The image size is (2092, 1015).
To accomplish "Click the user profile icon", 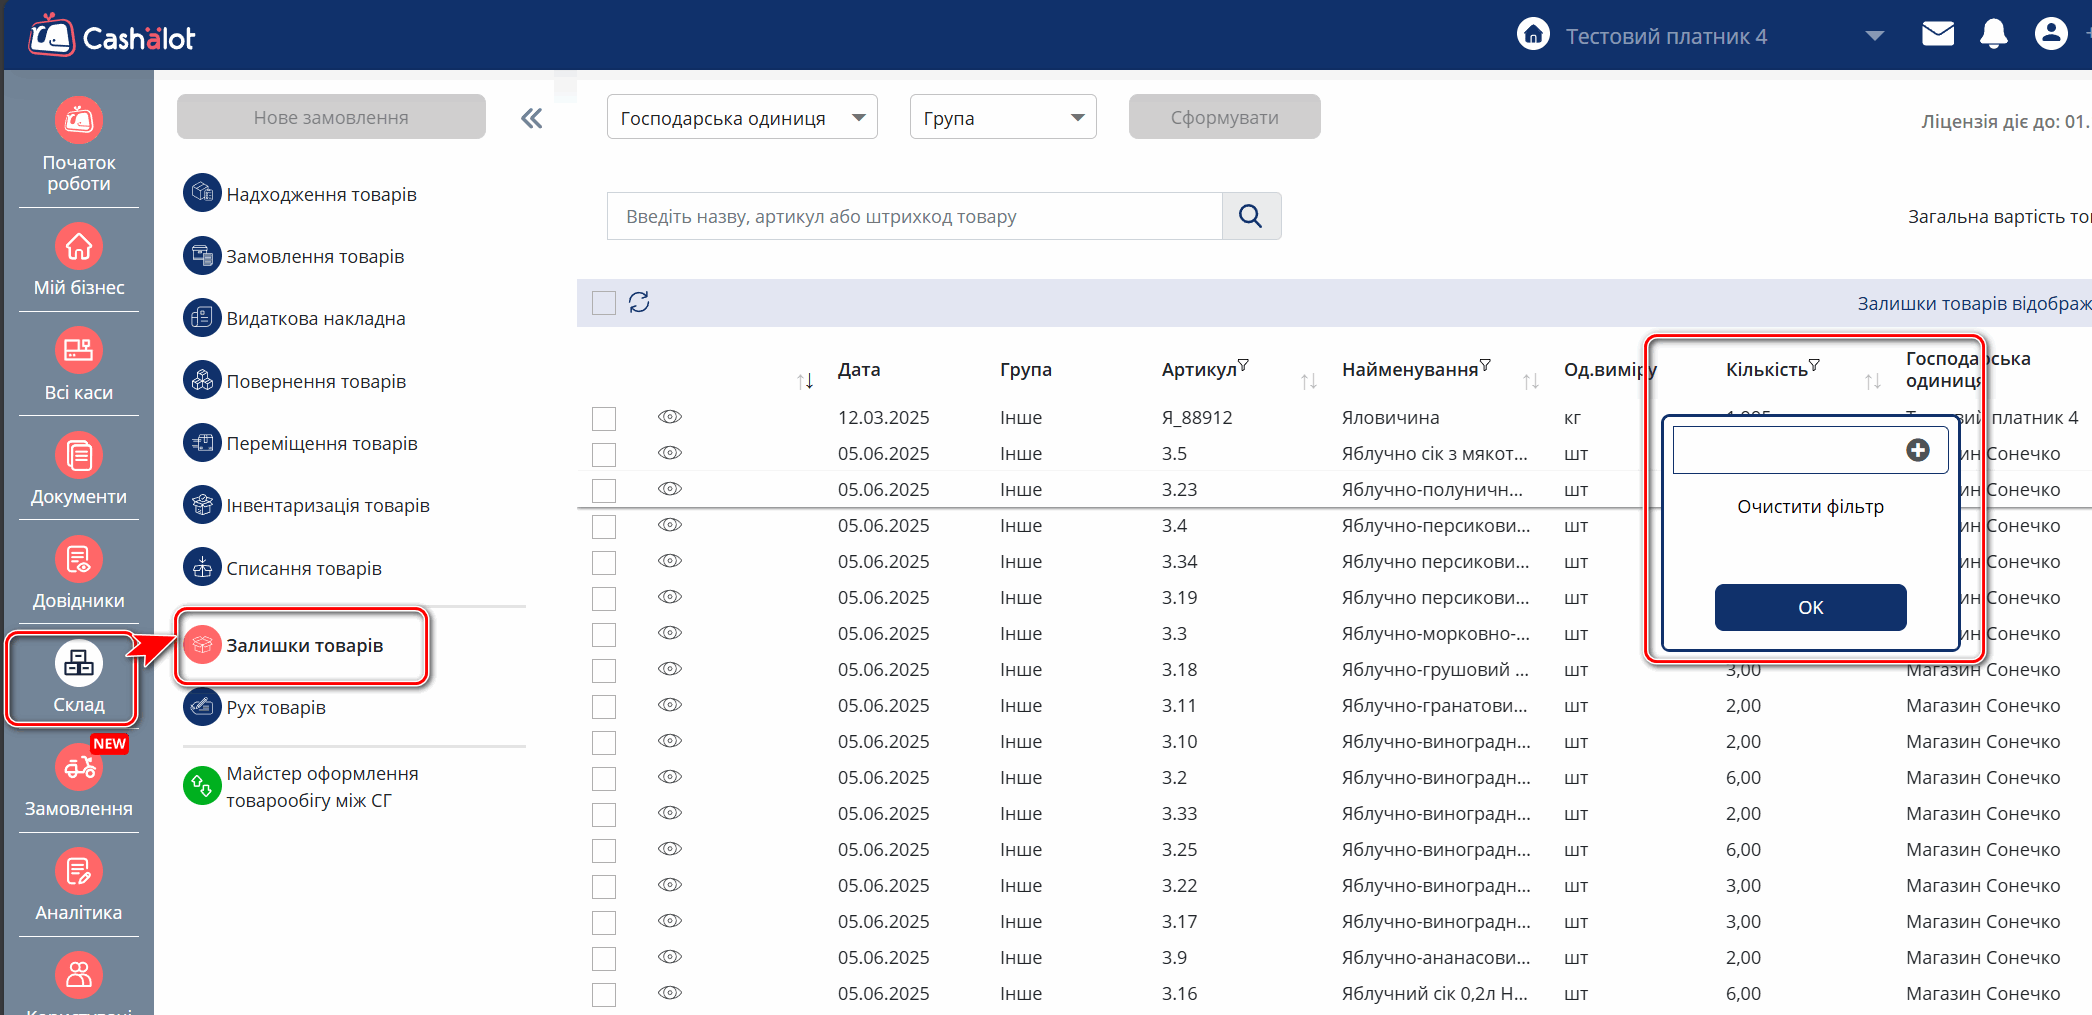I will [2050, 35].
